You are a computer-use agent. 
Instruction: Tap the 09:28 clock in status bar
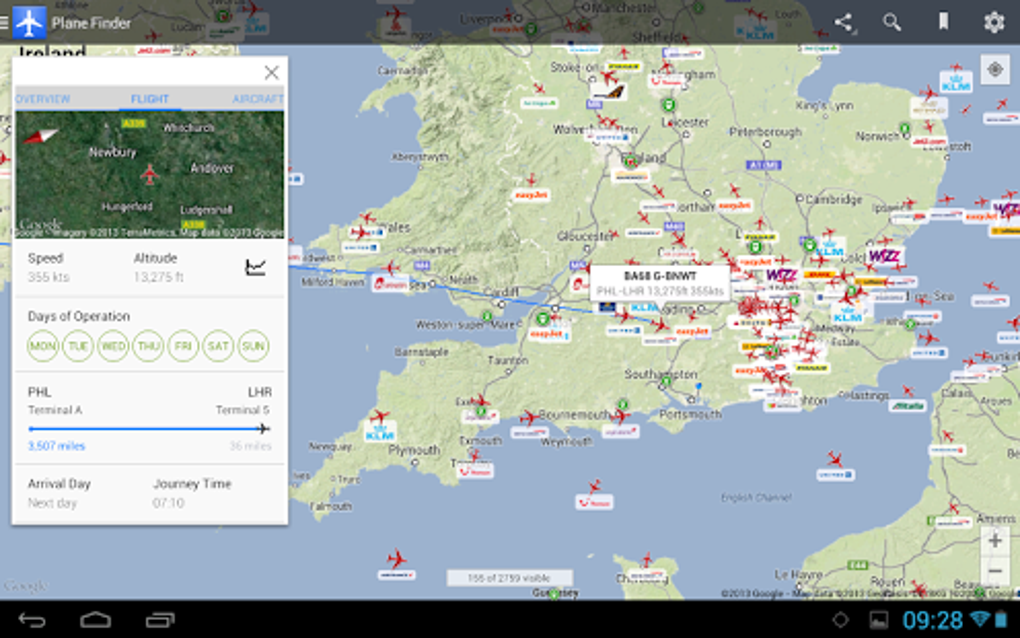pyautogui.click(x=933, y=620)
